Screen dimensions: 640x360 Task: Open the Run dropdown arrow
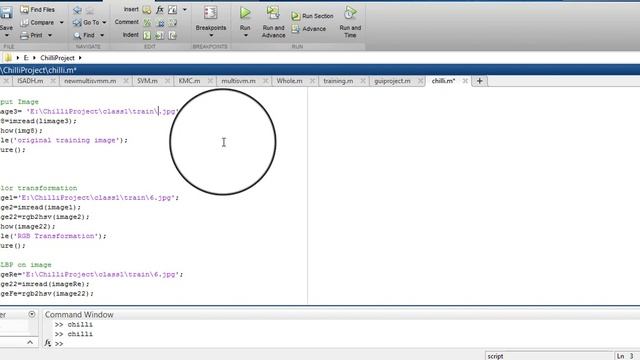245,36
